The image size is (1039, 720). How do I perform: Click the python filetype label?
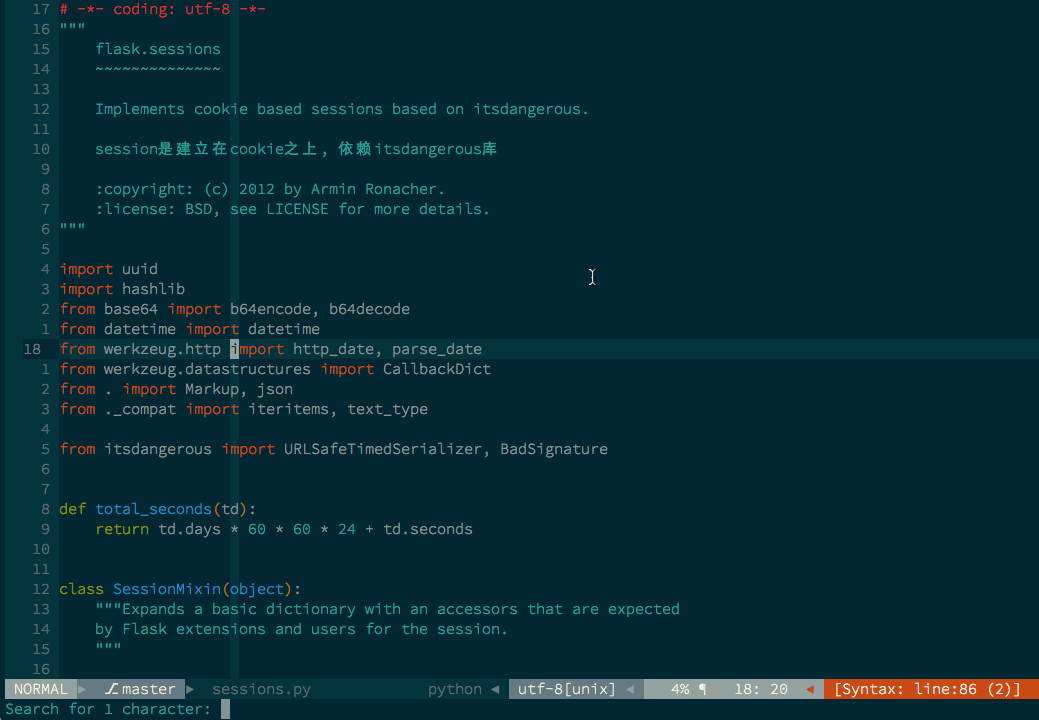455,689
